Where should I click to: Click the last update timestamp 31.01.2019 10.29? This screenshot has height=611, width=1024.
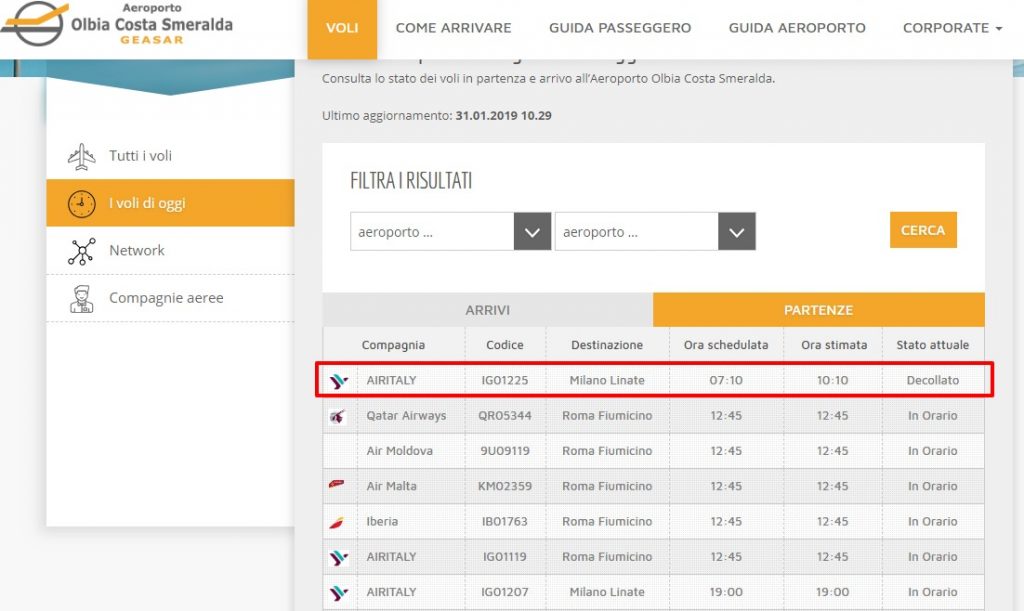pyautogui.click(x=504, y=116)
